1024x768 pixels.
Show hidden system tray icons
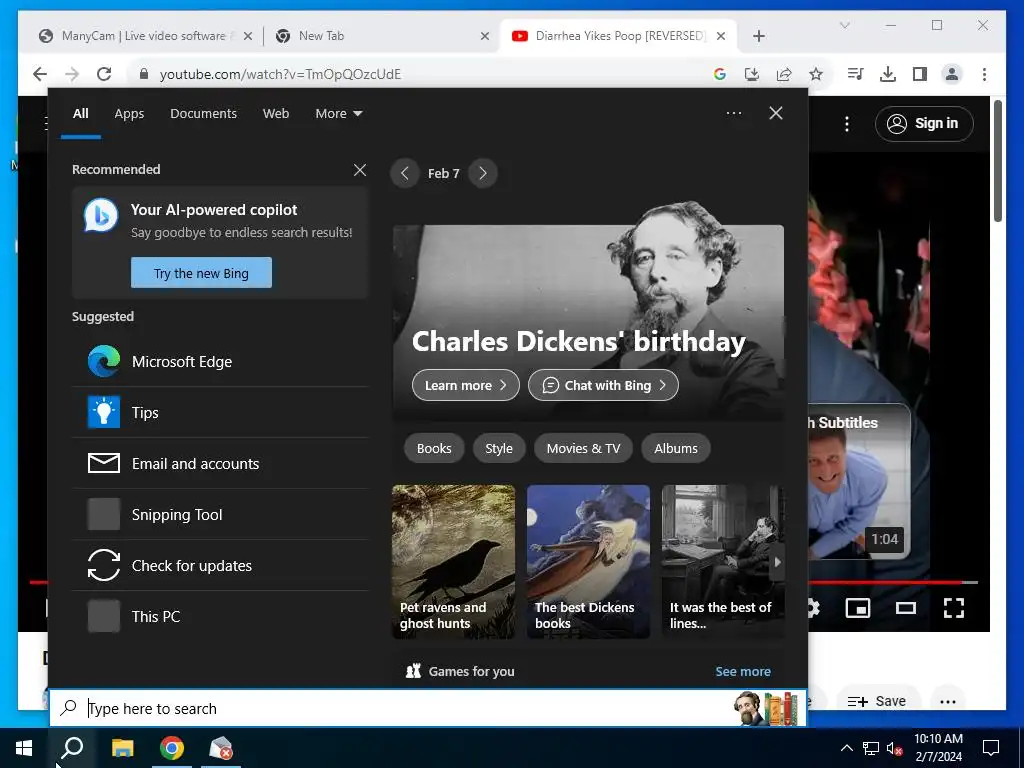pyautogui.click(x=846, y=748)
